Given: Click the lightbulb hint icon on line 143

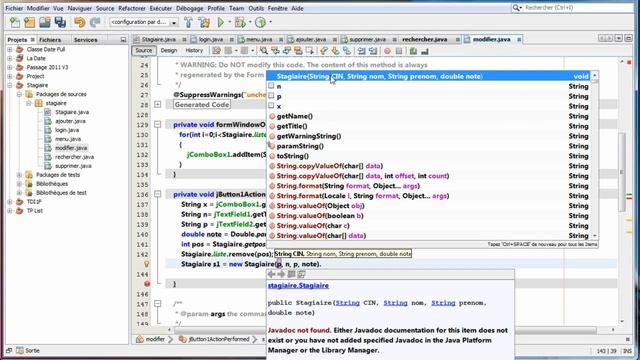Looking at the screenshot, I should [147, 264].
